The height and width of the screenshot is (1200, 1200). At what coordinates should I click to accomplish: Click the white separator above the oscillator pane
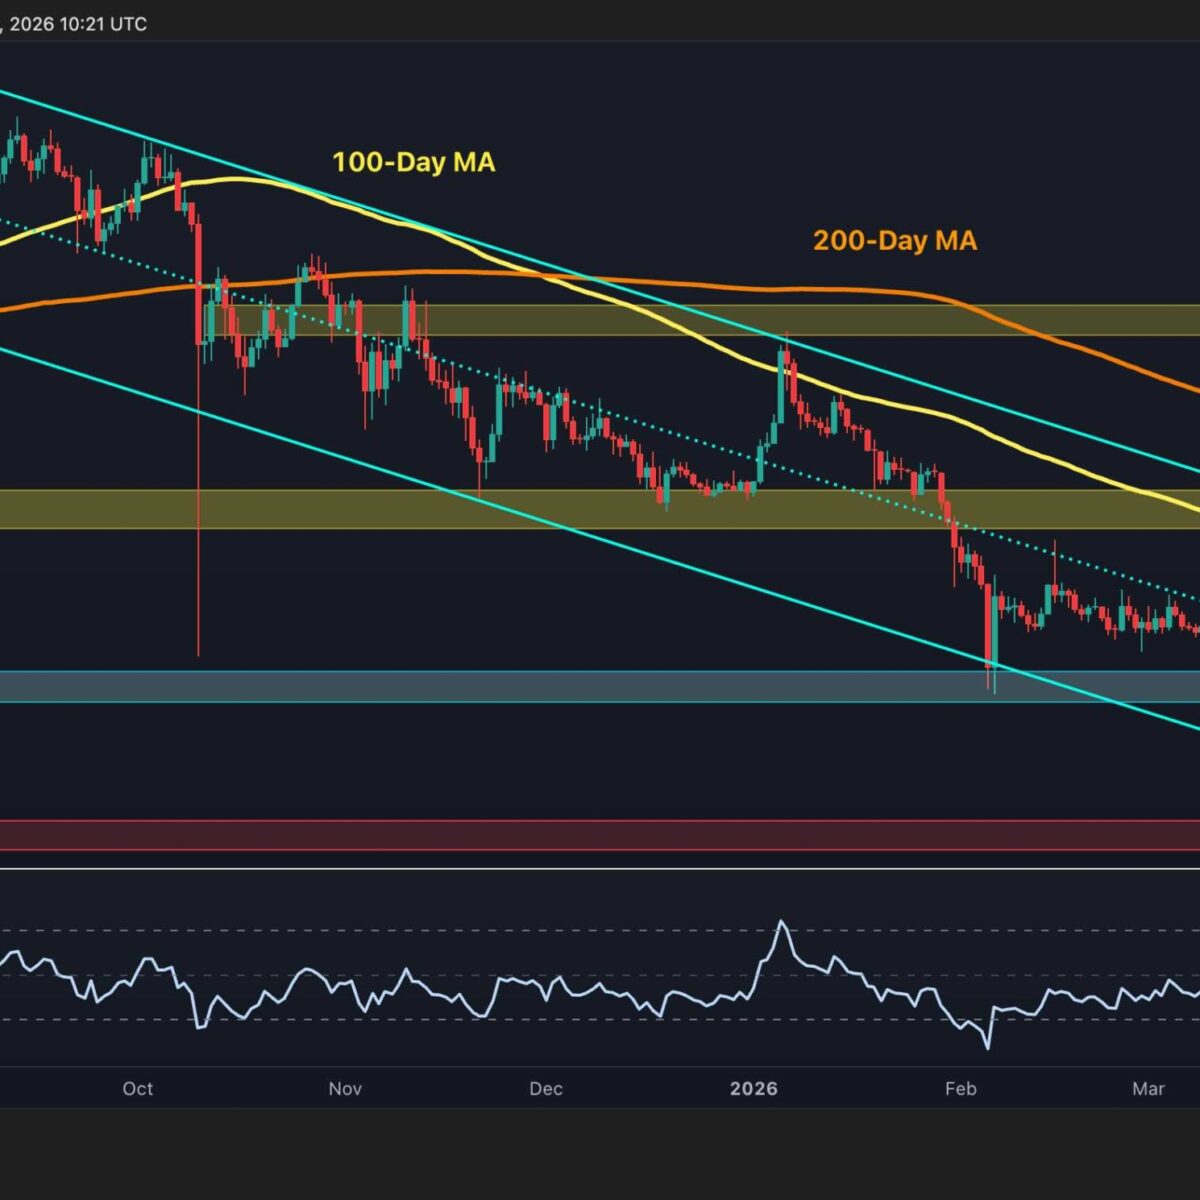[x=600, y=868]
